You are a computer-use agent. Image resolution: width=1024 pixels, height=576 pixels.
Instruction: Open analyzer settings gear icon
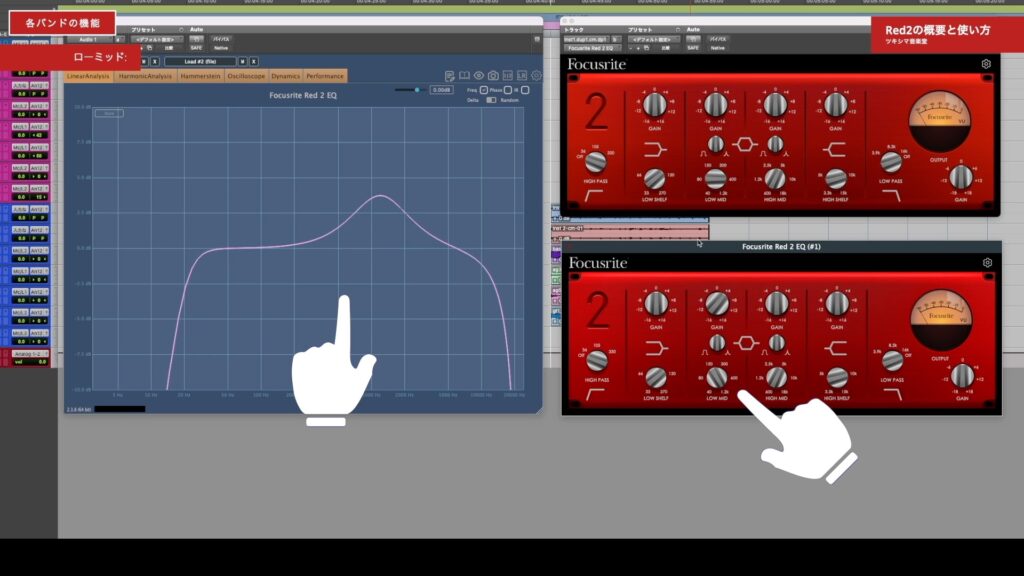[536, 76]
